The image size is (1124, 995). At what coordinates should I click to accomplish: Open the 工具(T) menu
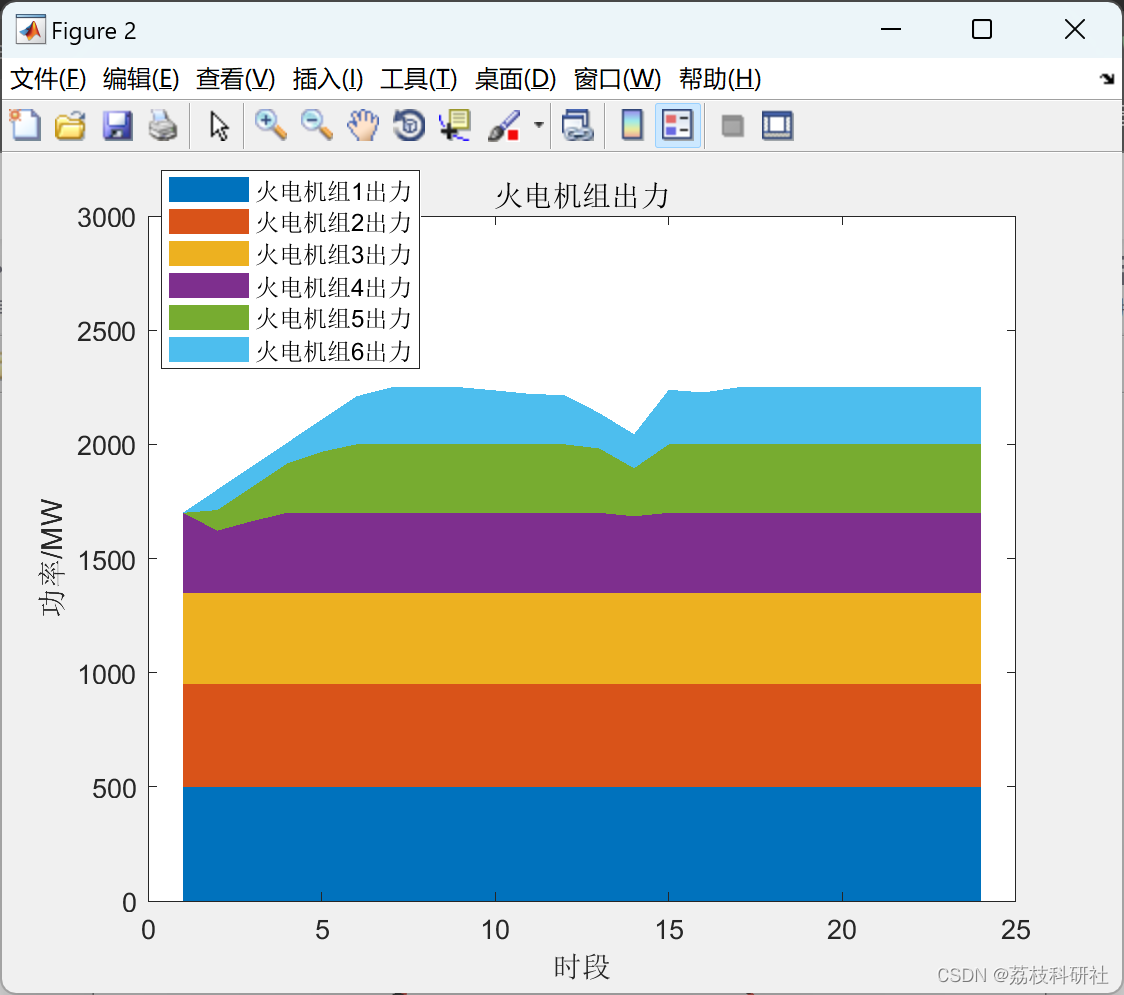tap(419, 79)
